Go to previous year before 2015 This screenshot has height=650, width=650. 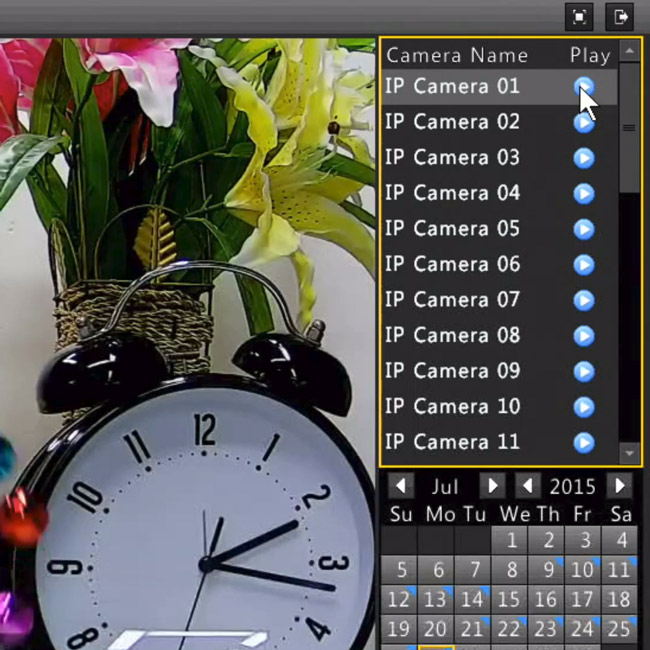(x=528, y=485)
